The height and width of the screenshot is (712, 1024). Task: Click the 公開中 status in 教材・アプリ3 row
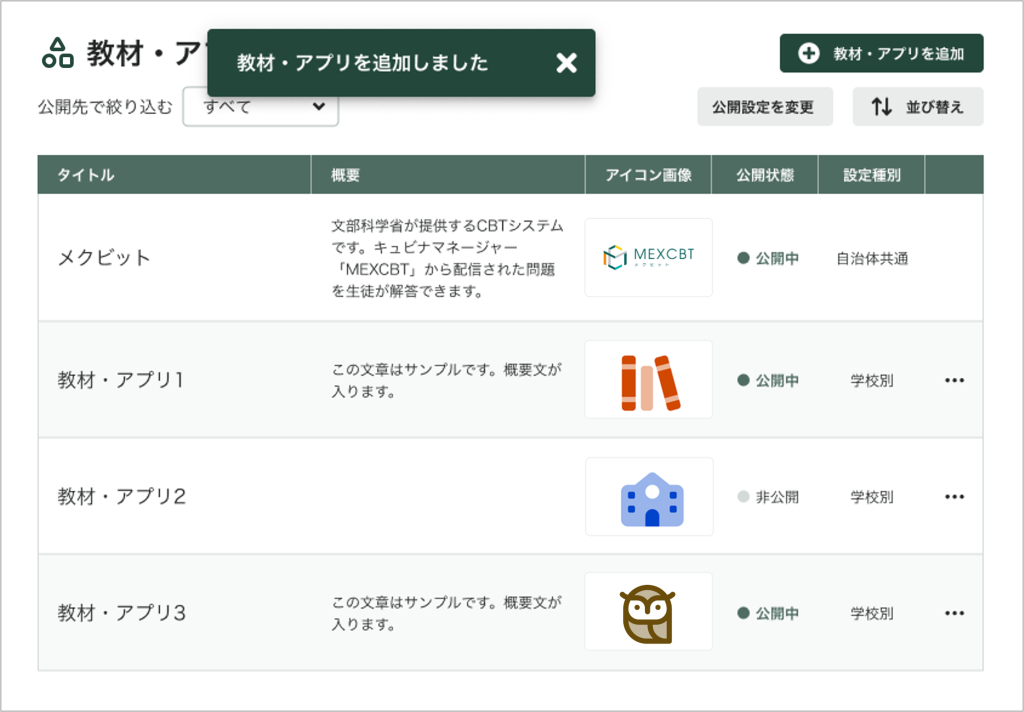click(x=768, y=613)
